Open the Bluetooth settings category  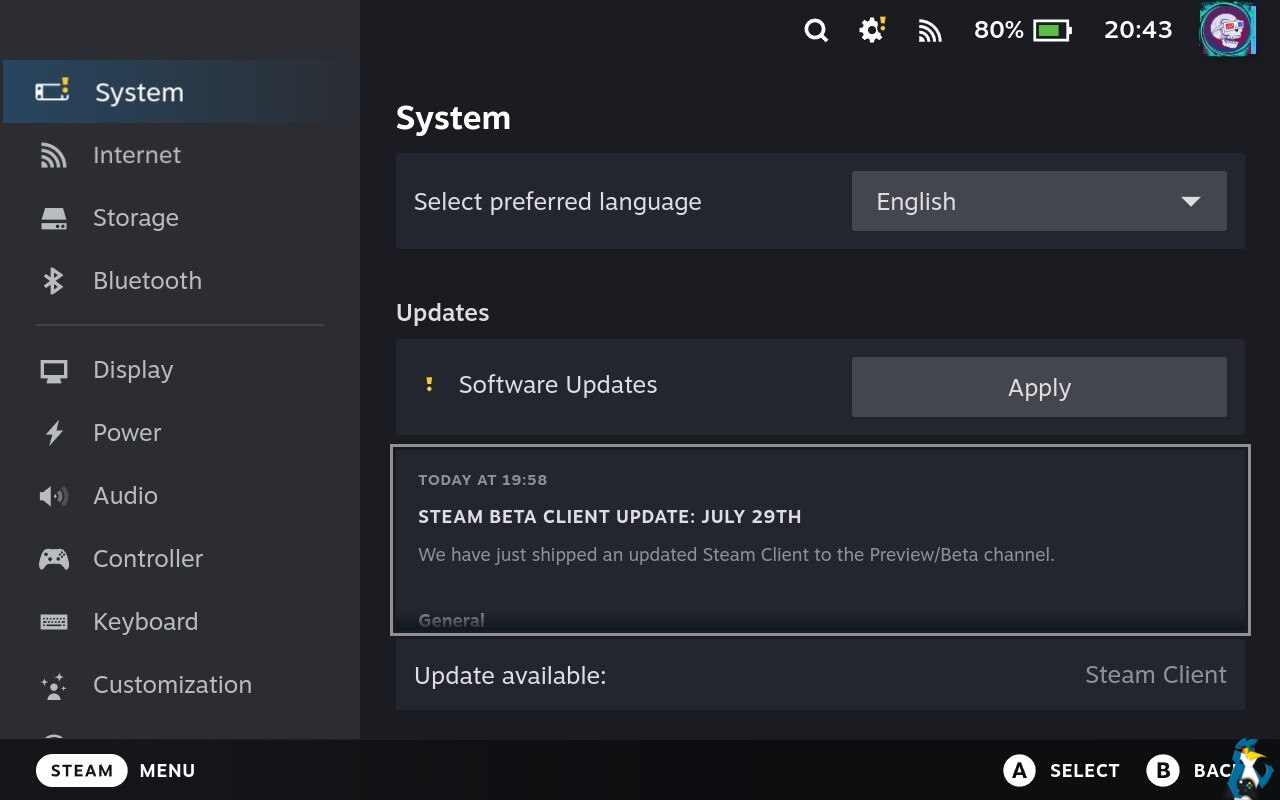click(180, 281)
